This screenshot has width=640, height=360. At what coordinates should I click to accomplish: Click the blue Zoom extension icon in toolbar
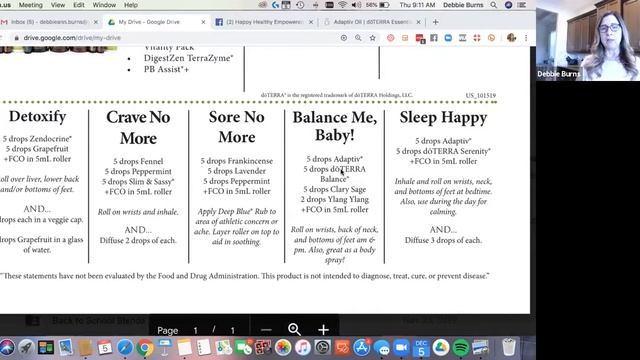pyautogui.click(x=448, y=38)
